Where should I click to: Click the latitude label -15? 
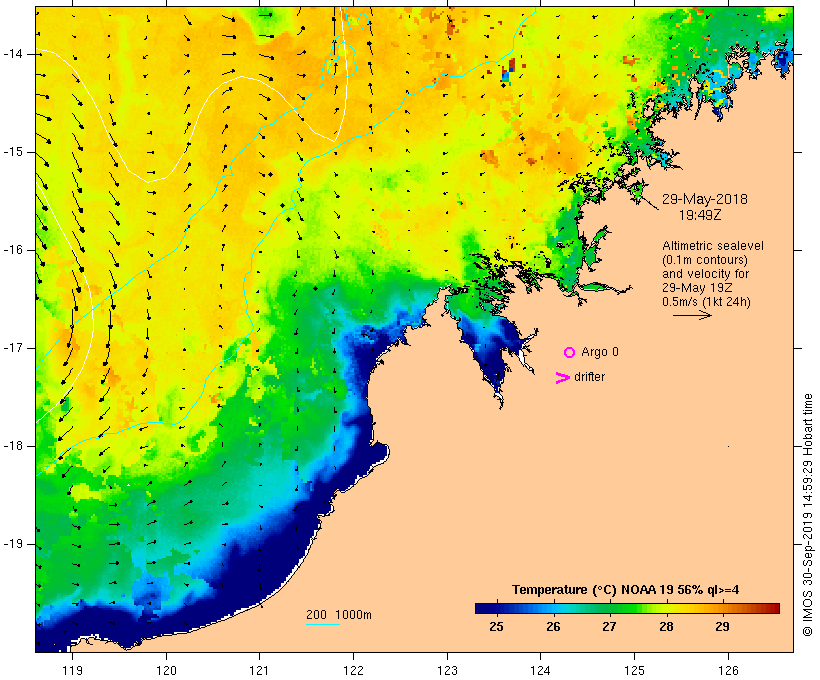(13, 152)
